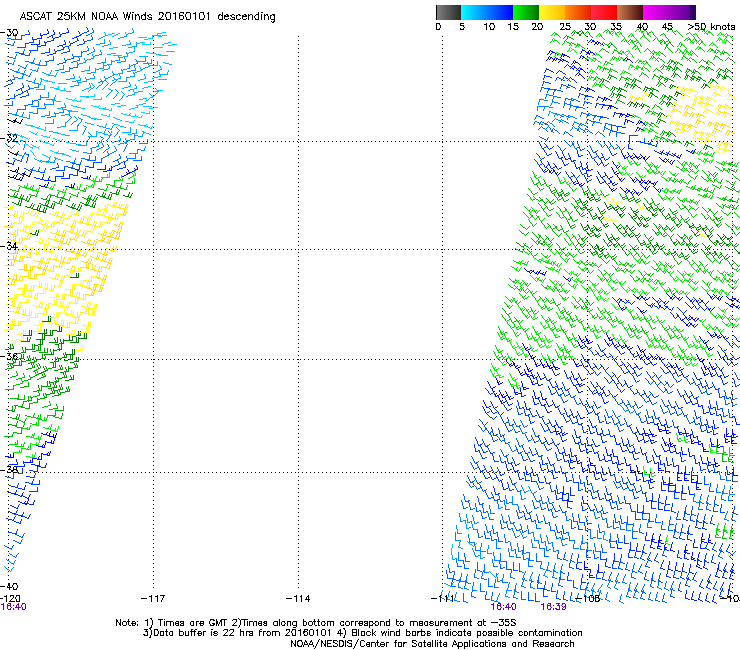Click the gray 0-5 knots color segment
Image resolution: width=740 pixels, height=650 pixels.
click(x=448, y=12)
